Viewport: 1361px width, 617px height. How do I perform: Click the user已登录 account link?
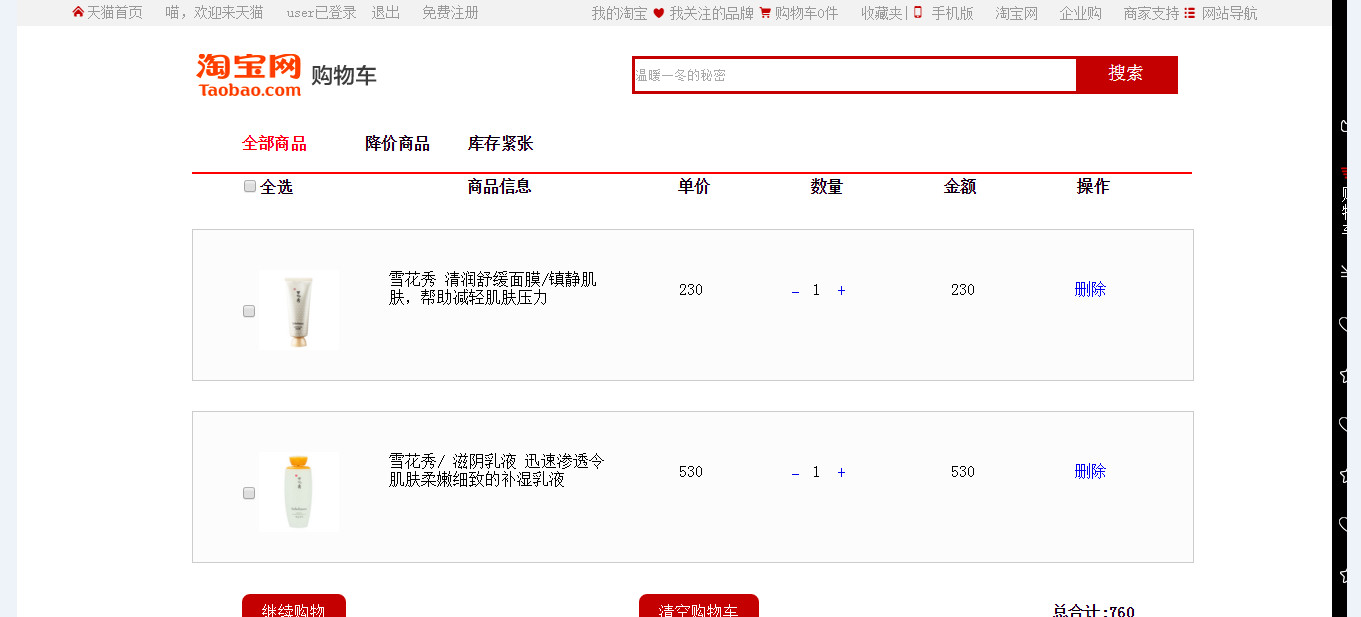pyautogui.click(x=321, y=13)
